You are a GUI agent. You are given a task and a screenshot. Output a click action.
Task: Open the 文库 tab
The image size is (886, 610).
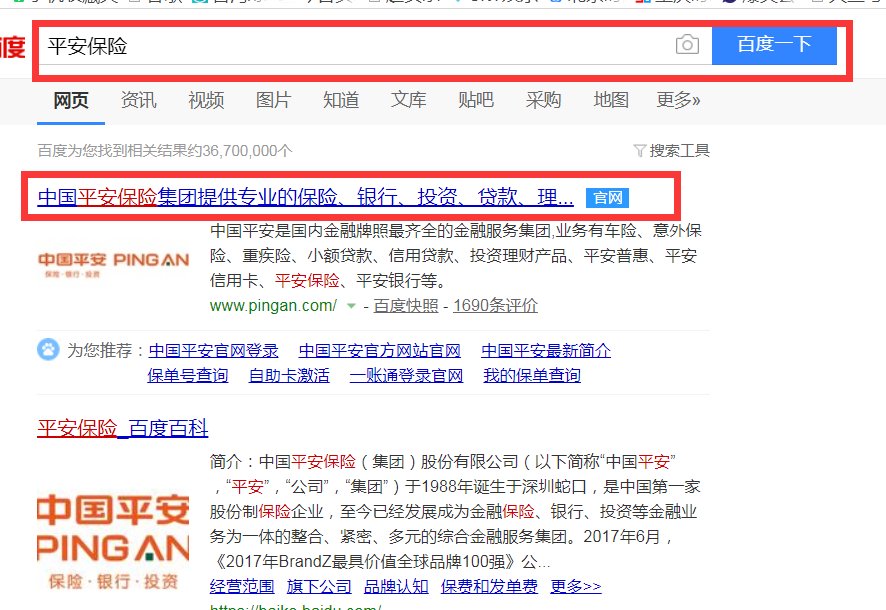408,100
